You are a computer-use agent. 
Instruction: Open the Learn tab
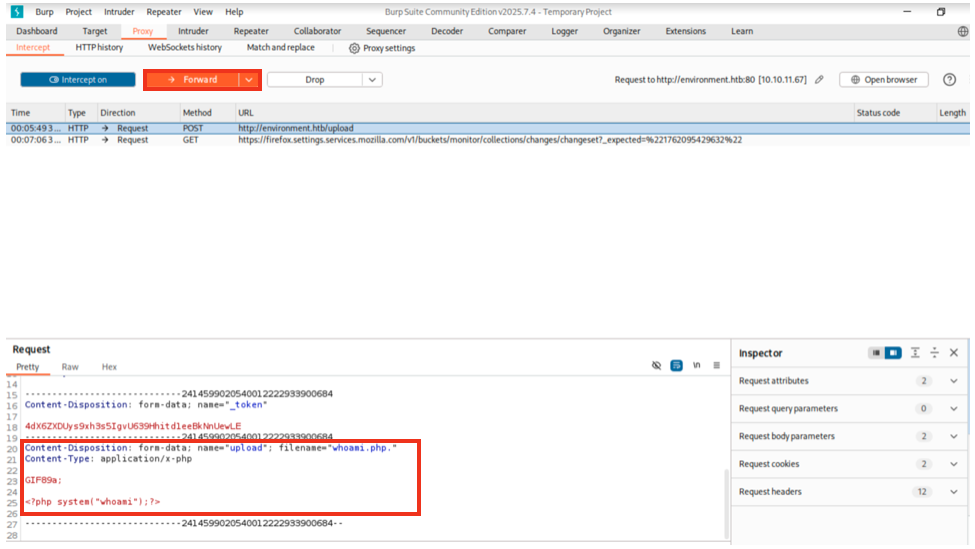coord(741,31)
